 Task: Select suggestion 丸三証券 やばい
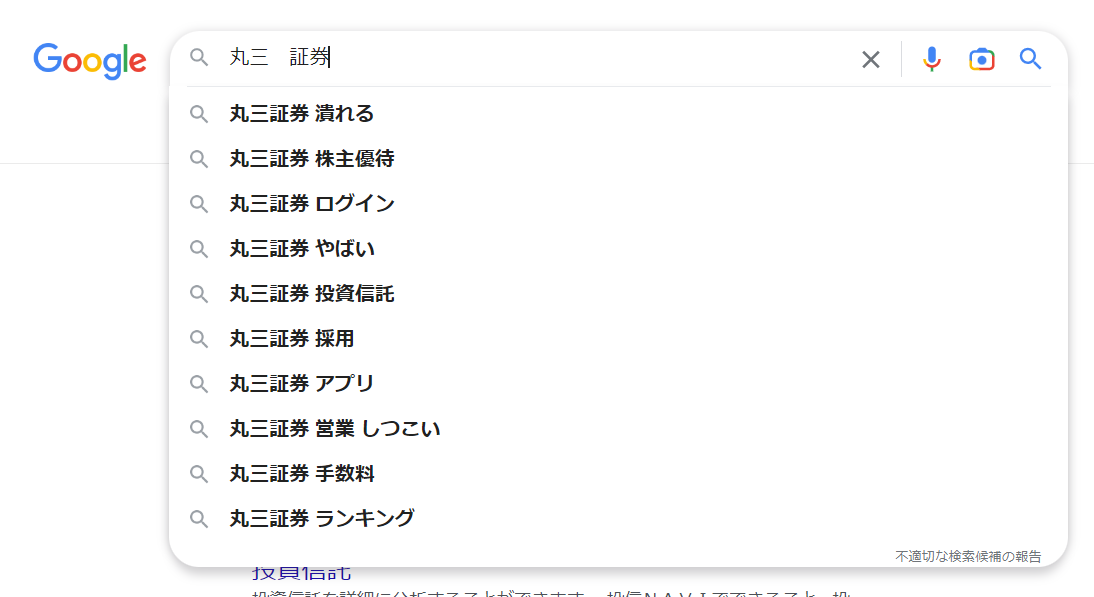618,249
